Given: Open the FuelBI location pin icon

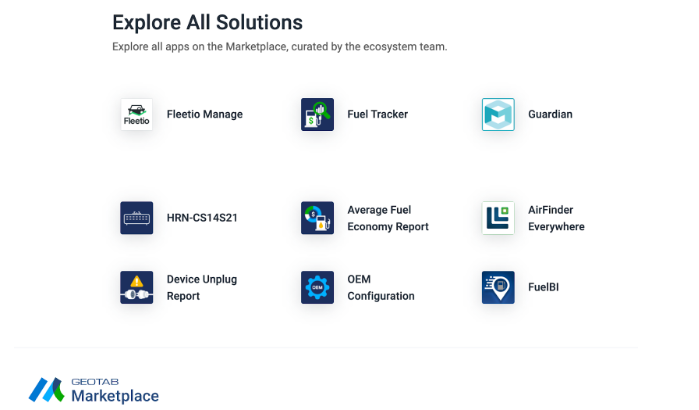Looking at the screenshot, I should coord(498,287).
